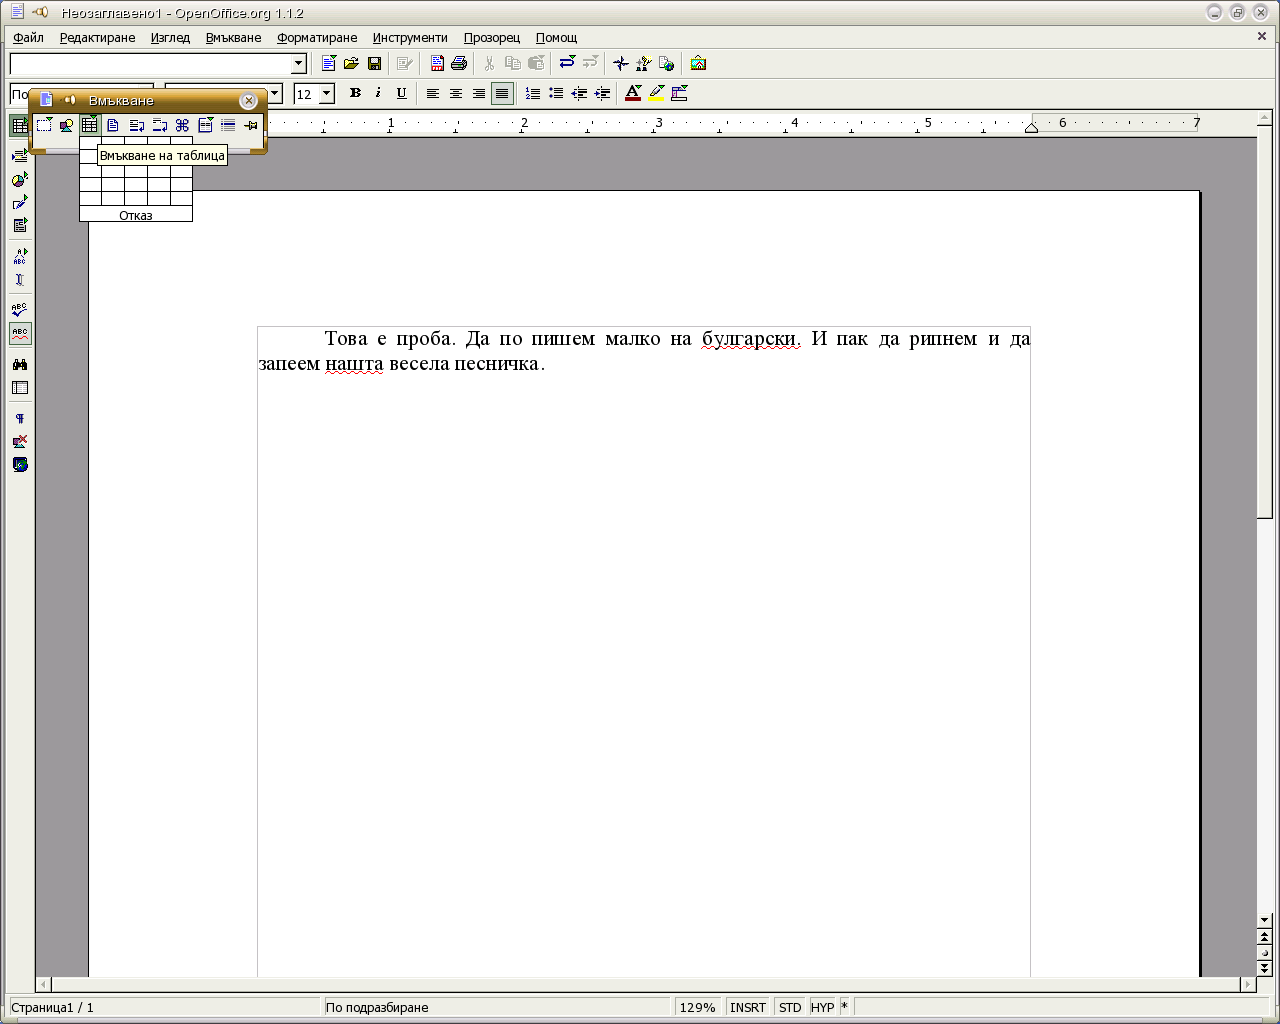
Task: Toggle AutoSpellcheck with red wavy ABC icon
Action: coord(20,333)
